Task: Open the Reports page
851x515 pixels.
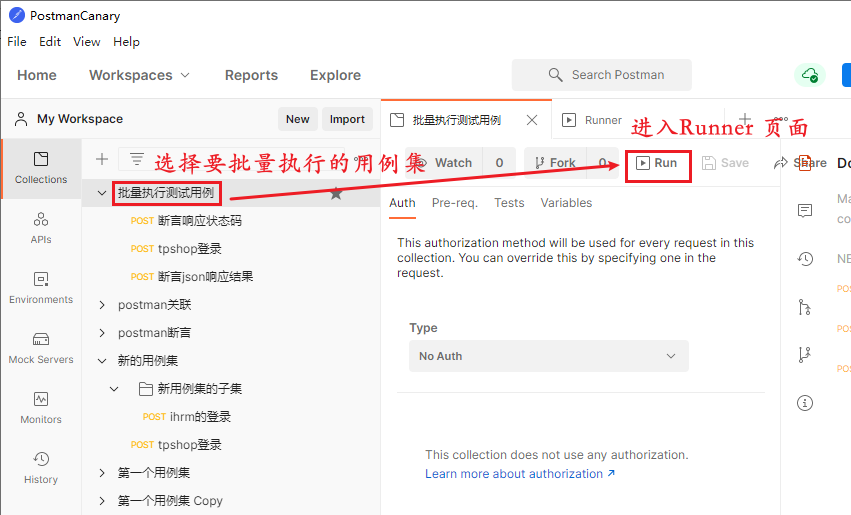Action: click(x=251, y=75)
